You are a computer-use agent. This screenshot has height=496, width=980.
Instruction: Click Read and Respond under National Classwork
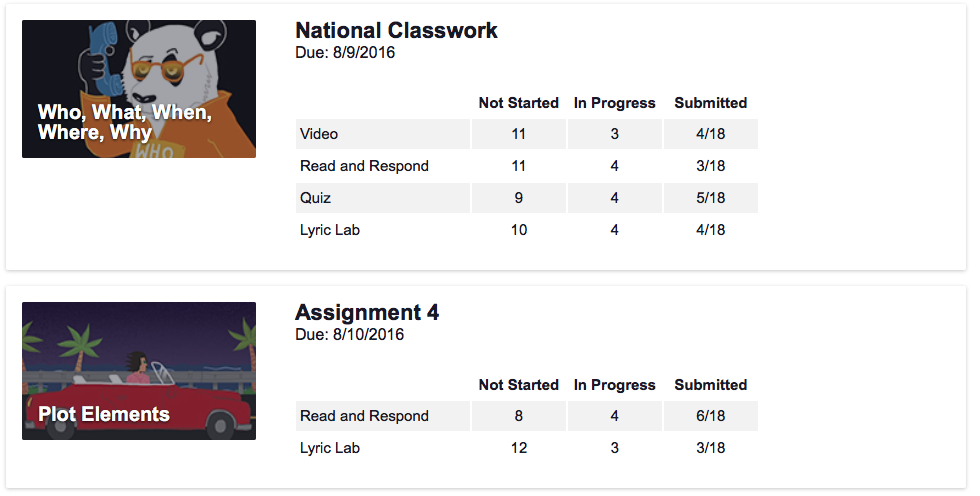tap(364, 166)
